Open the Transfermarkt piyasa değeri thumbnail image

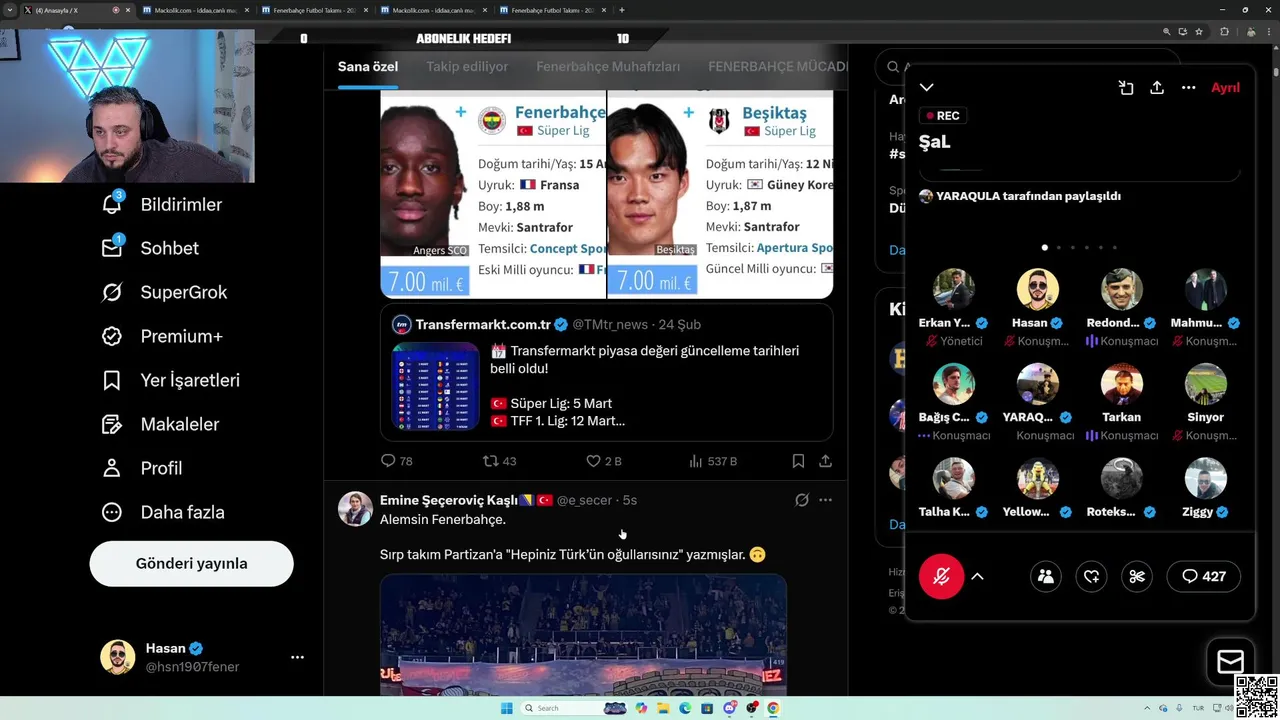(436, 386)
